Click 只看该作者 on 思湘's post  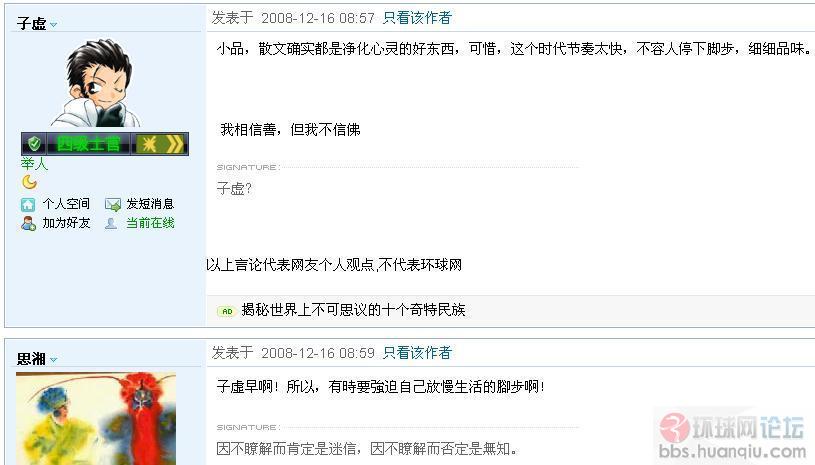(x=417, y=353)
